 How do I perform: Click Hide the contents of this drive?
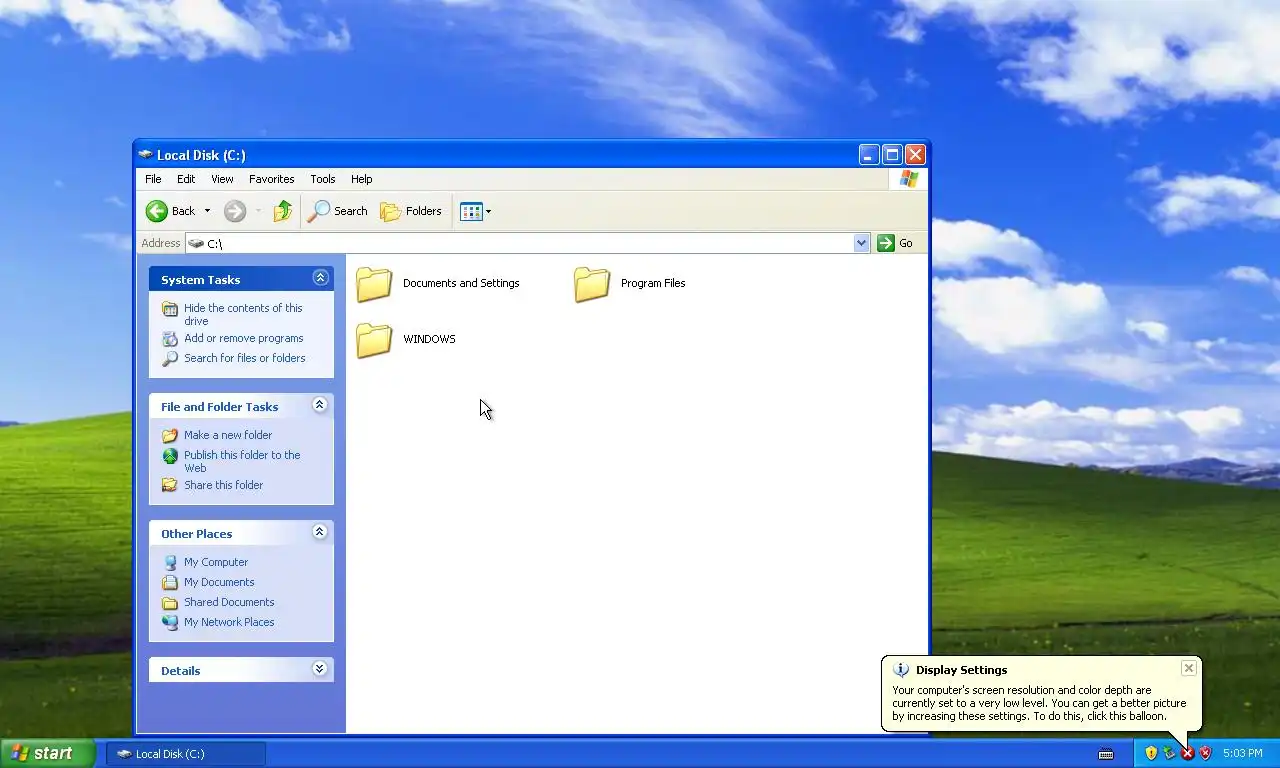click(x=243, y=314)
